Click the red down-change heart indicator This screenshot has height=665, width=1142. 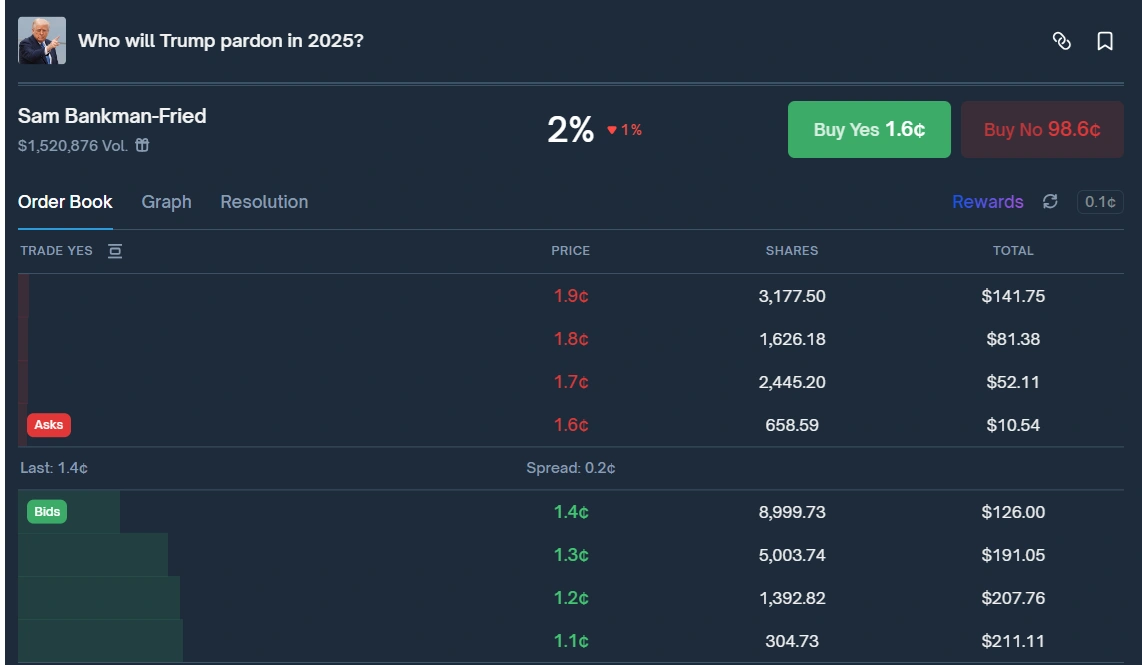click(613, 130)
